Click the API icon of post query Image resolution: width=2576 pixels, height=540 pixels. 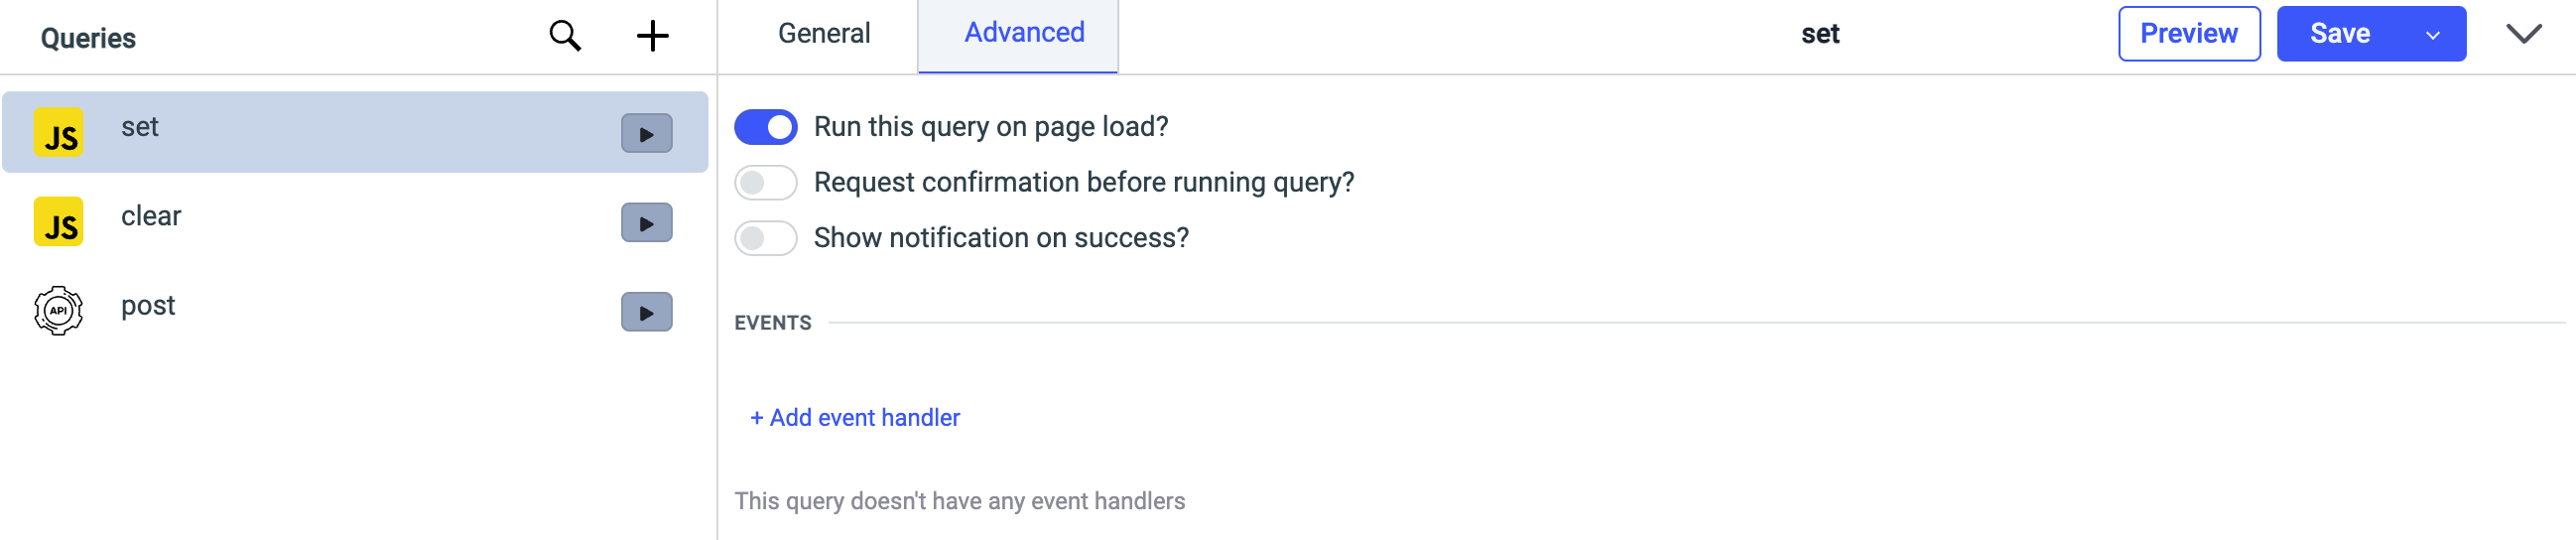(x=59, y=310)
